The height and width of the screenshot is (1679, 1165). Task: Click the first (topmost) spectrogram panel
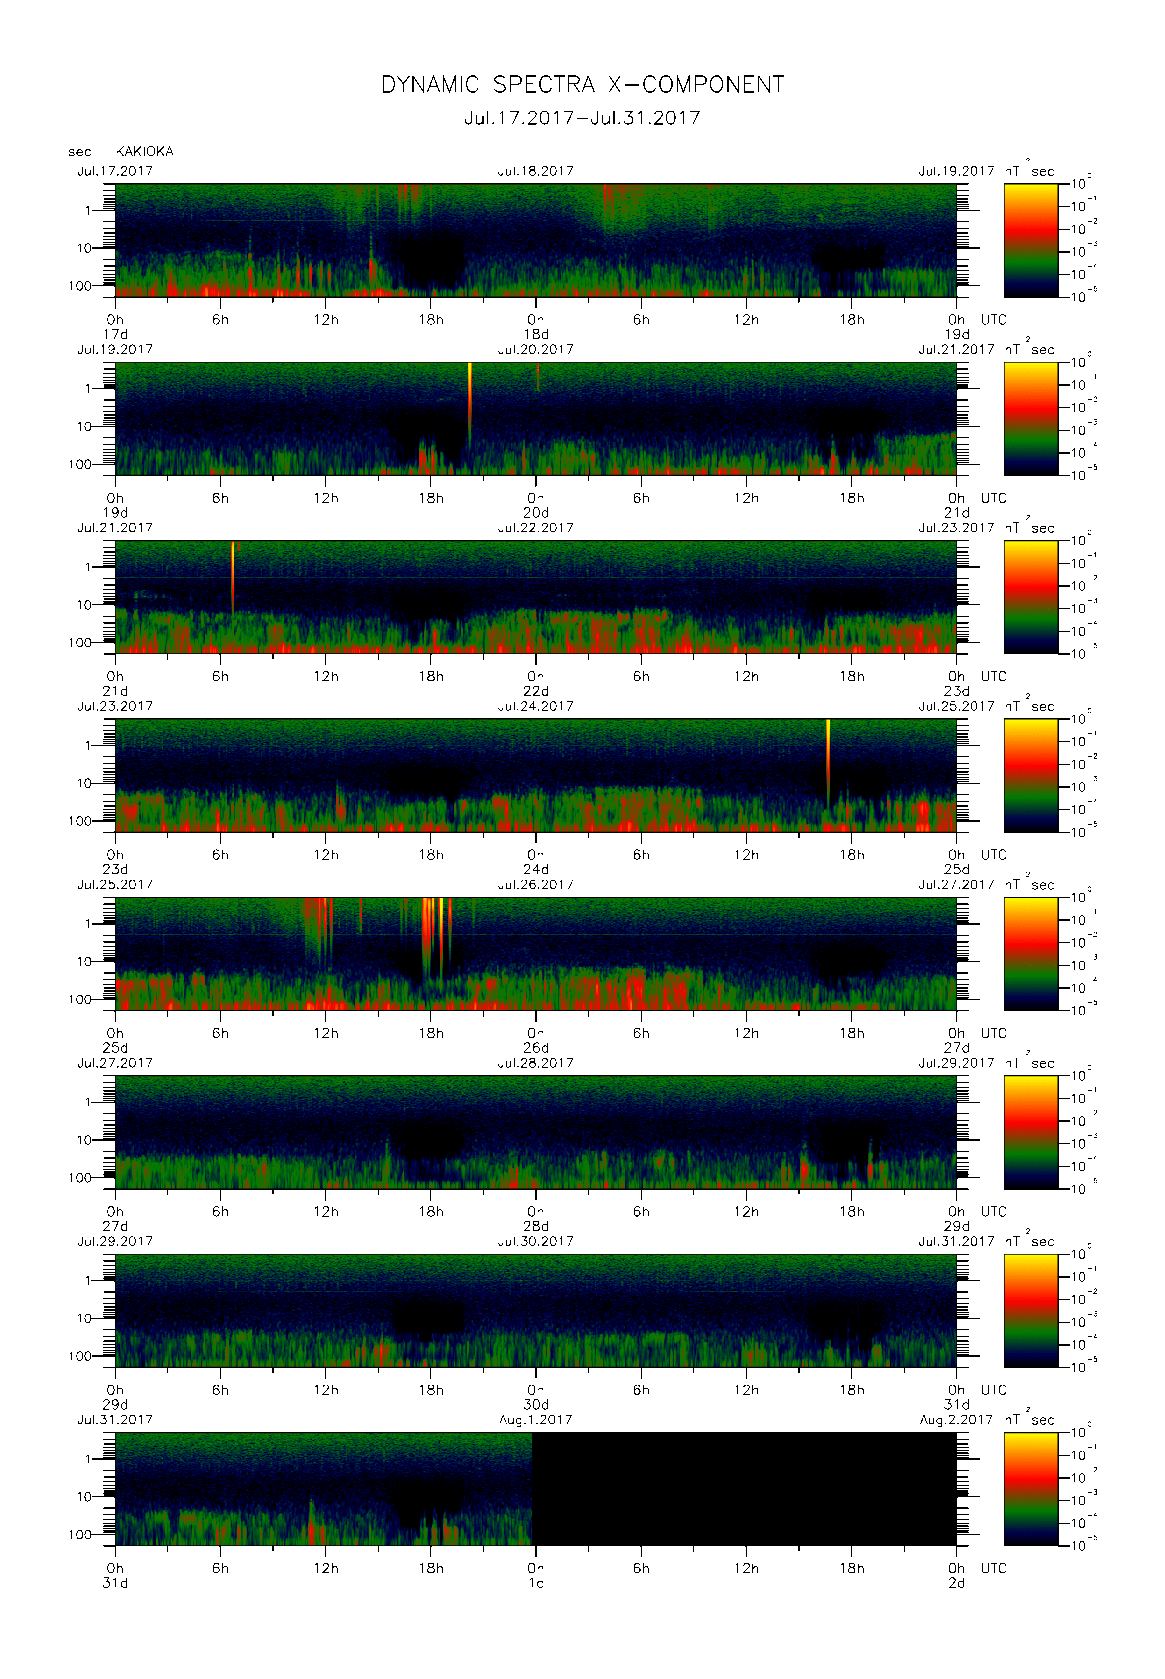point(535,240)
